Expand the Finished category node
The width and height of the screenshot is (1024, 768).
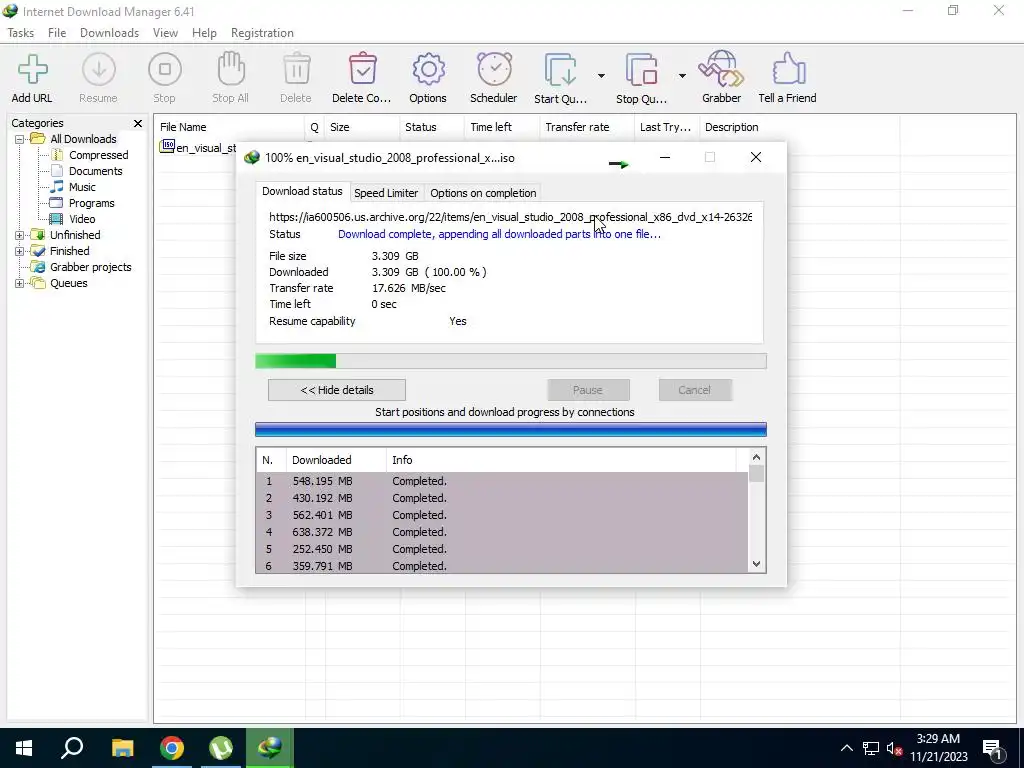[20, 251]
